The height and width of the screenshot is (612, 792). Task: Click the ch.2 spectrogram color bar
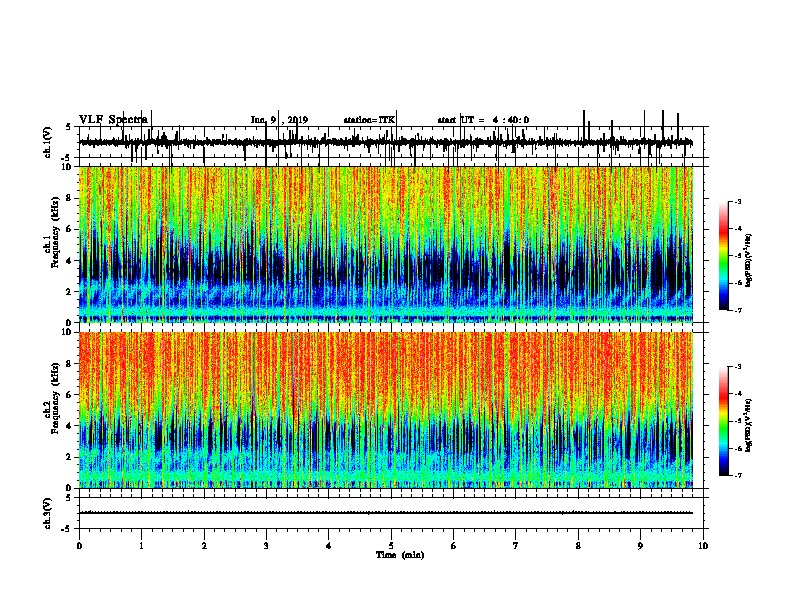pos(723,421)
